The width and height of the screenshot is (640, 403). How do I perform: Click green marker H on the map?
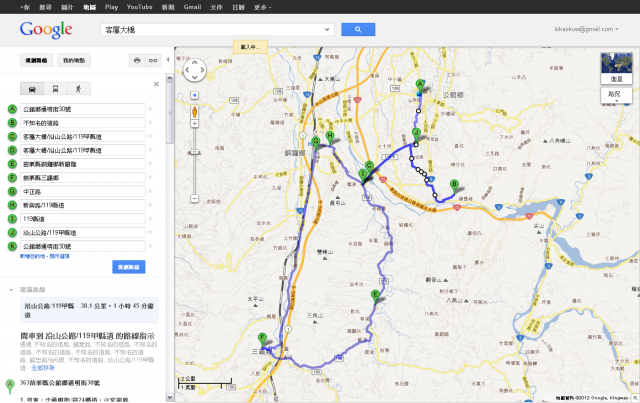330,138
